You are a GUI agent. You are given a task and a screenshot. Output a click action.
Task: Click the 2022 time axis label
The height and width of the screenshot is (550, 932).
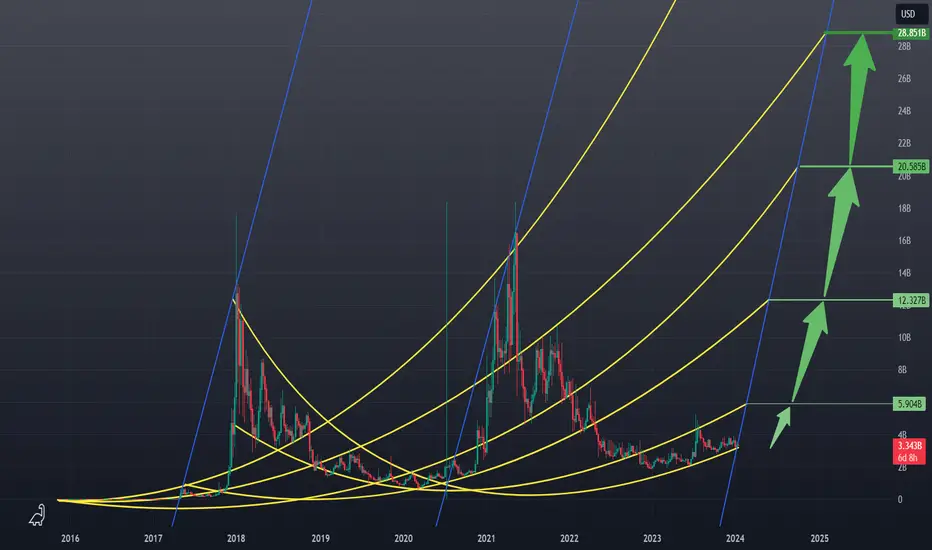tap(569, 539)
